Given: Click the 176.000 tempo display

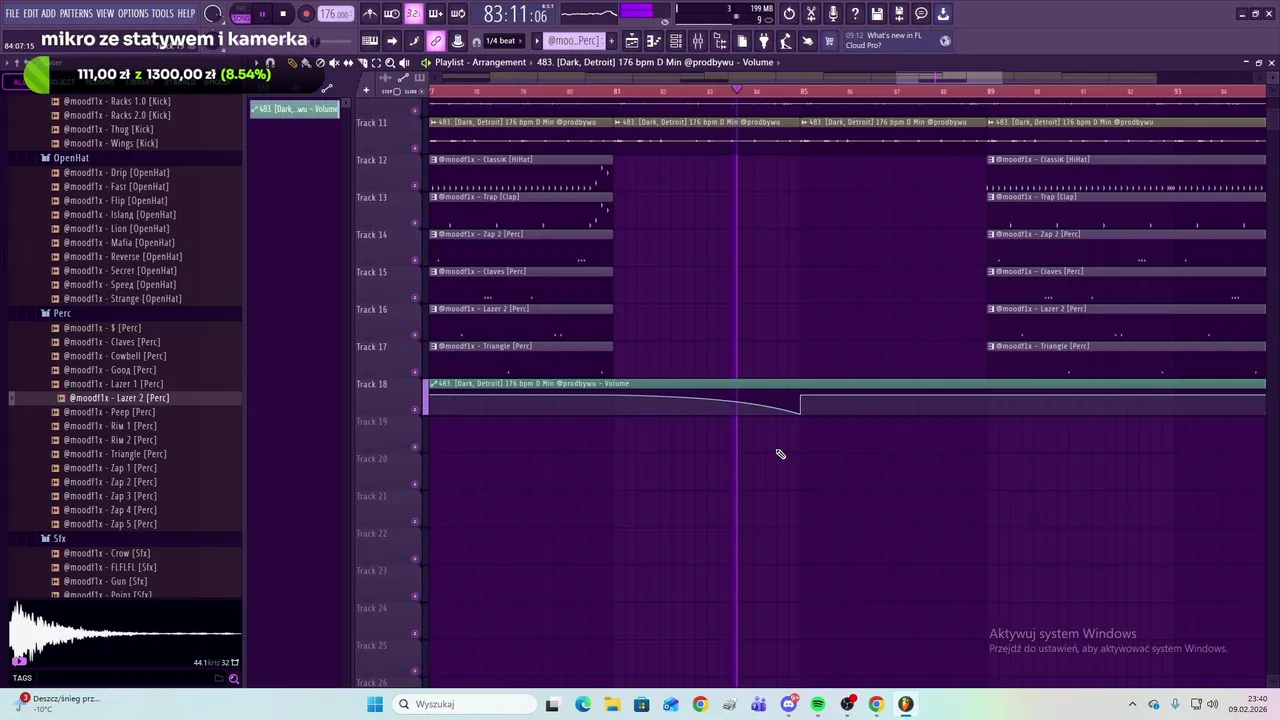Looking at the screenshot, I should coord(336,14).
